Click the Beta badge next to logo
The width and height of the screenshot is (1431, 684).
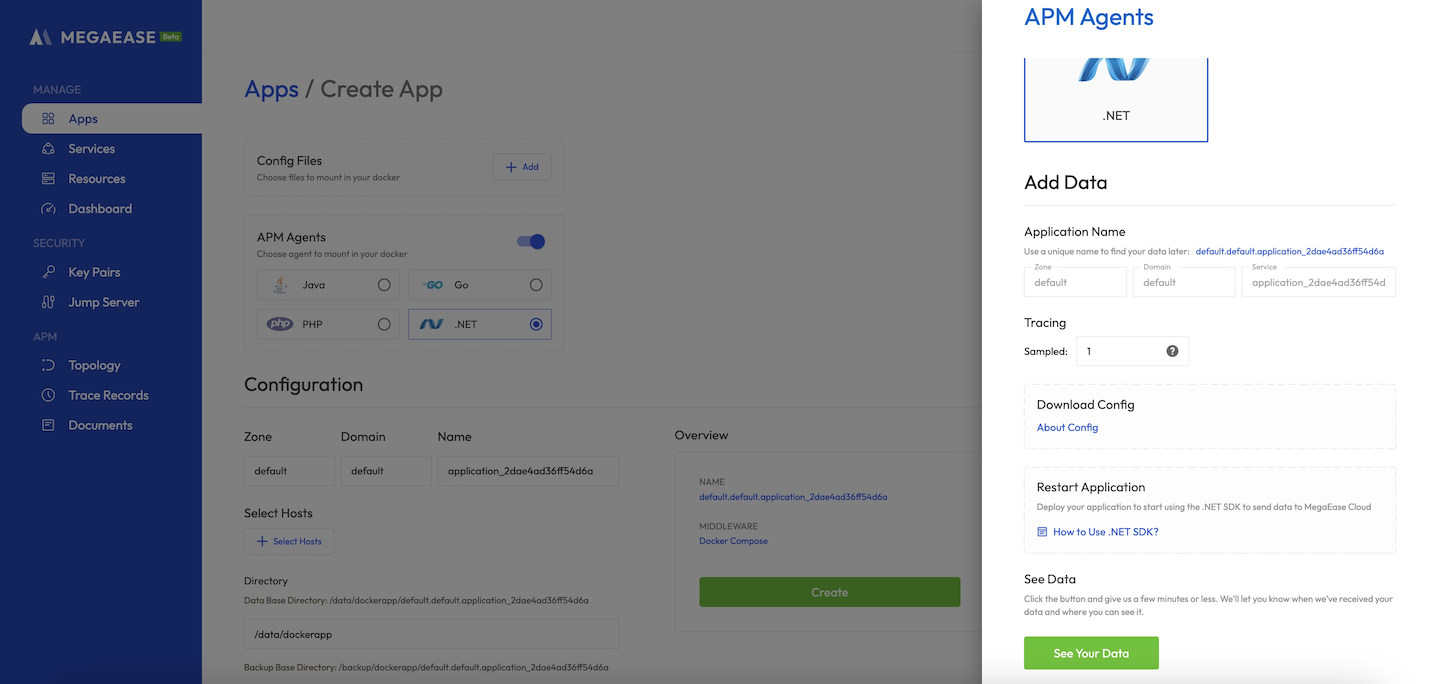tap(171, 37)
